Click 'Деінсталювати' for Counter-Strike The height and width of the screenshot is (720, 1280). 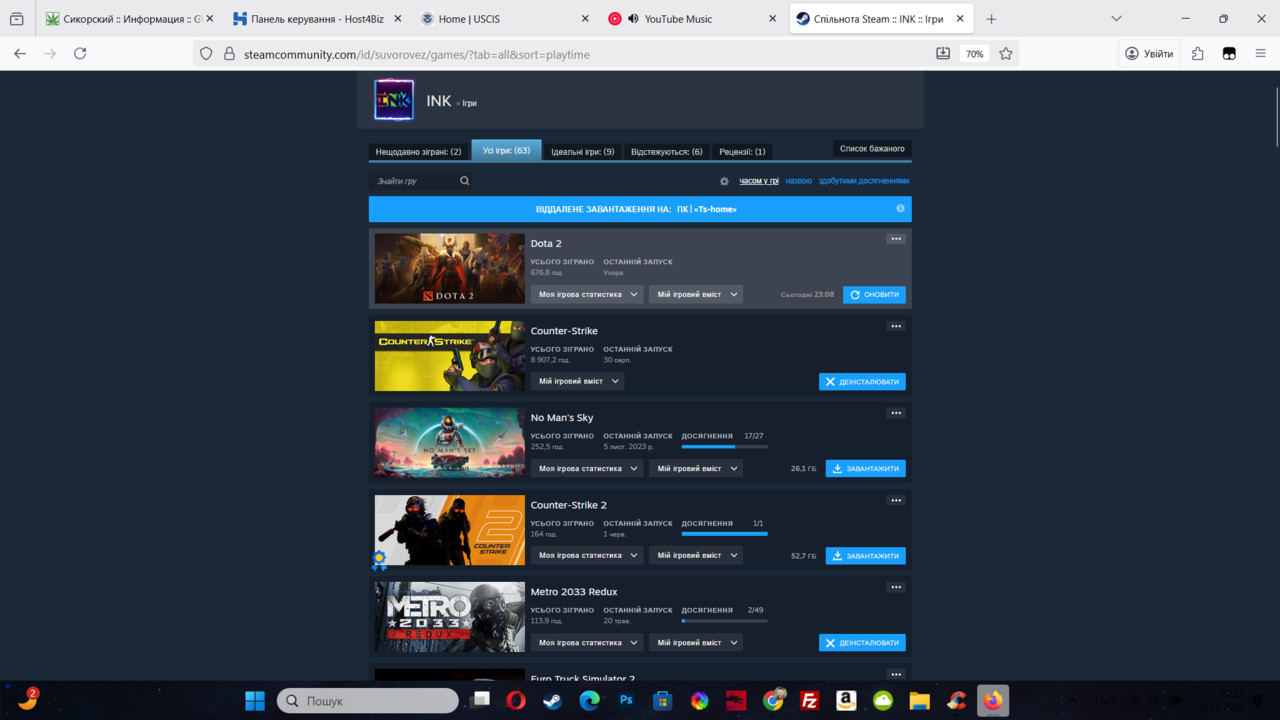click(862, 381)
